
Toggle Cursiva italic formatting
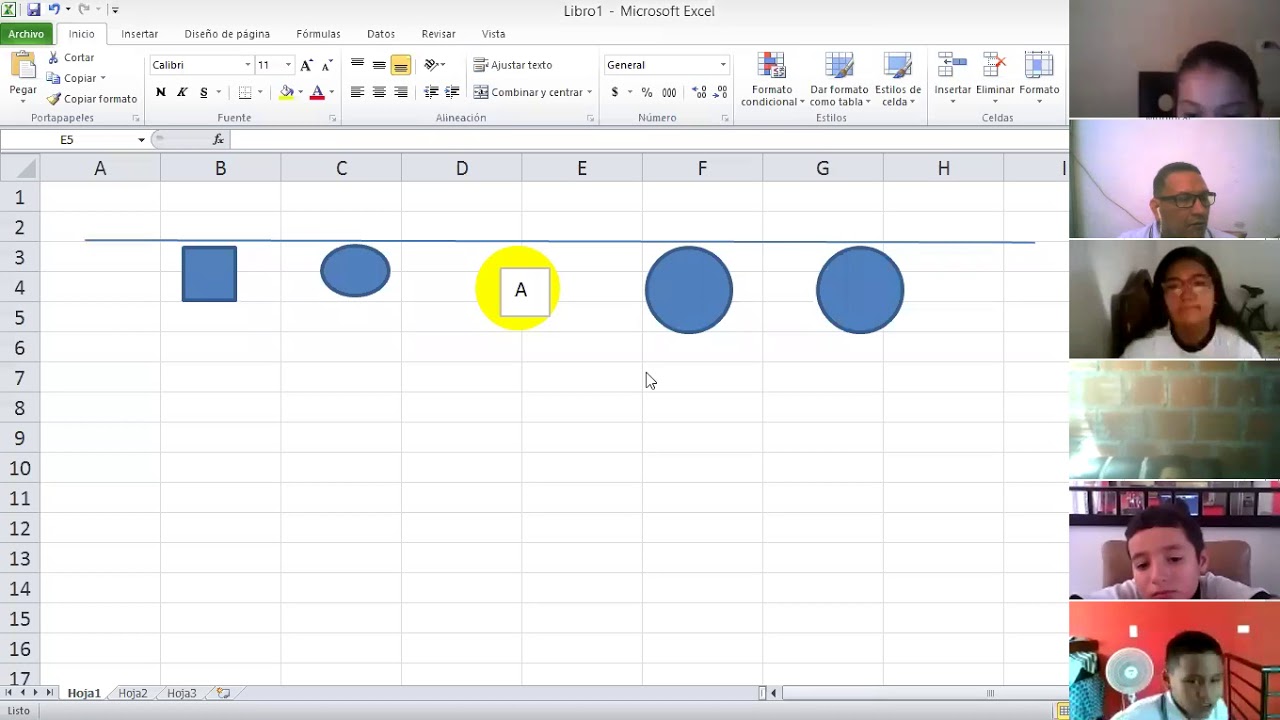(x=182, y=92)
